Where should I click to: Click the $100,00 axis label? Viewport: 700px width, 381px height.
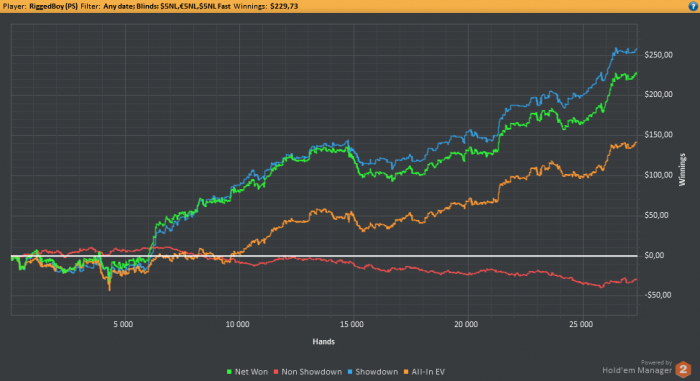658,175
